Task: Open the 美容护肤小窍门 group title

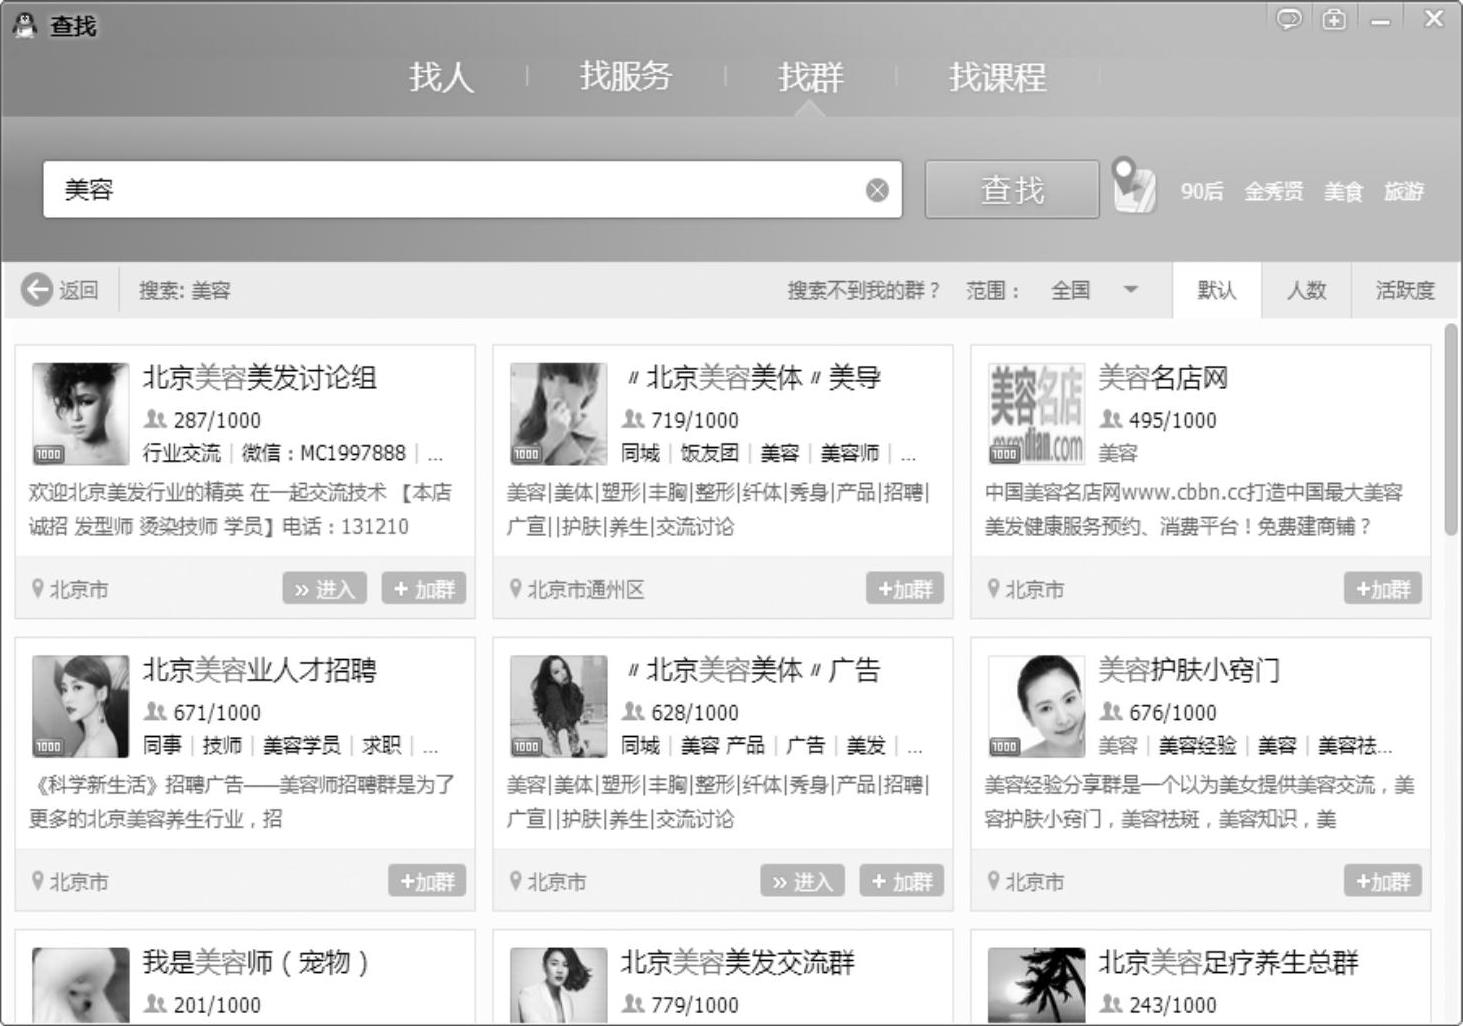Action: point(1189,670)
